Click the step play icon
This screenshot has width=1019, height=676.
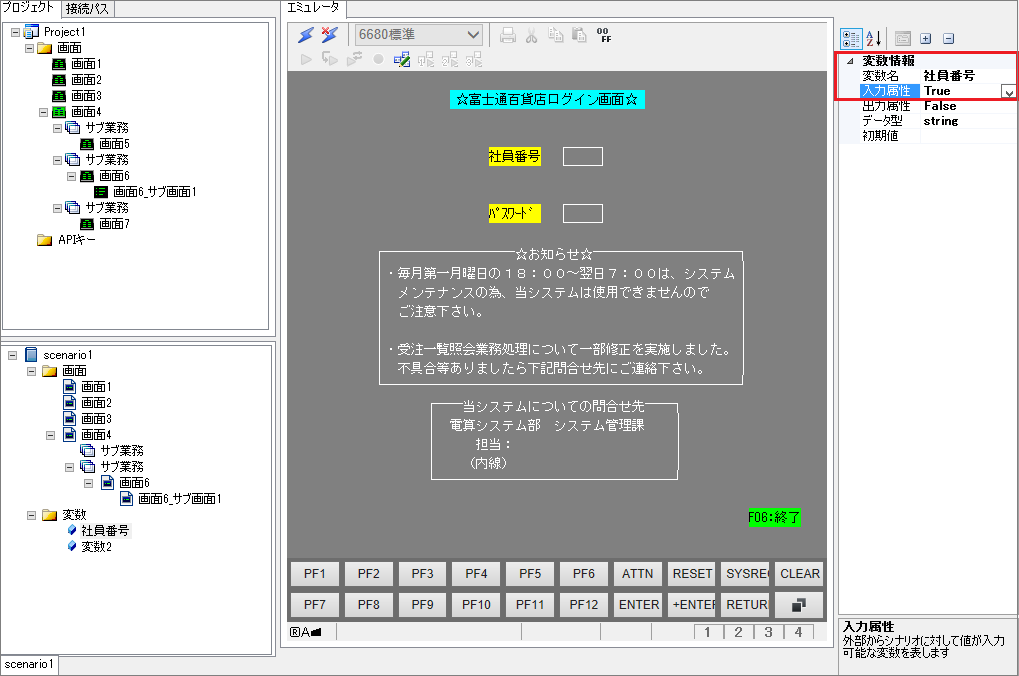pos(330,60)
